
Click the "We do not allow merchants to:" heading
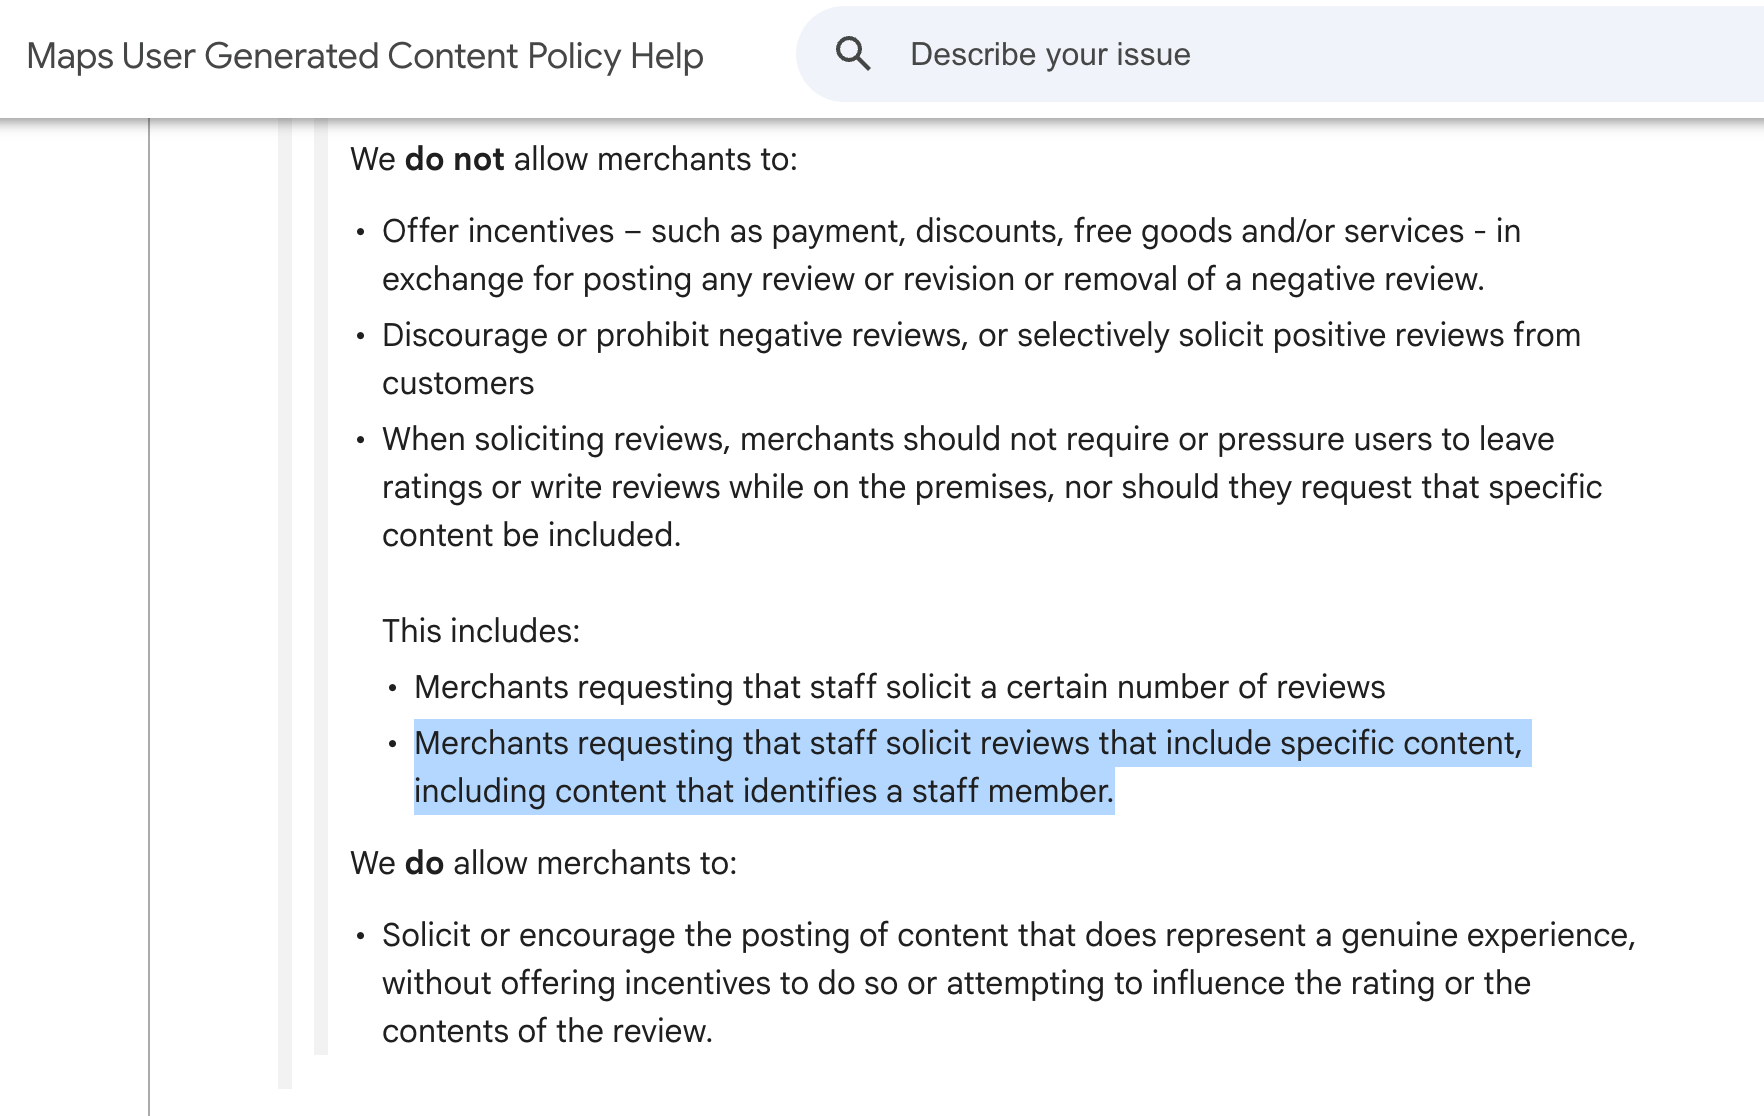click(x=573, y=159)
